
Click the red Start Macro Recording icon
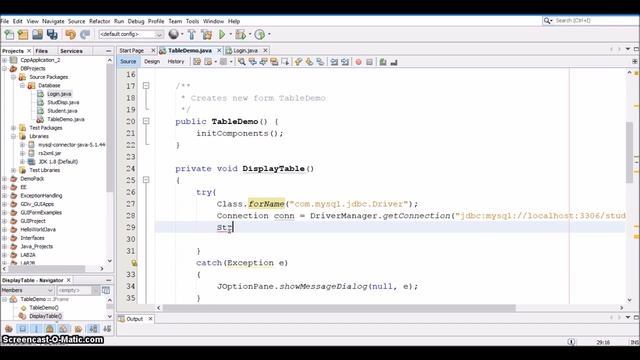point(358,62)
